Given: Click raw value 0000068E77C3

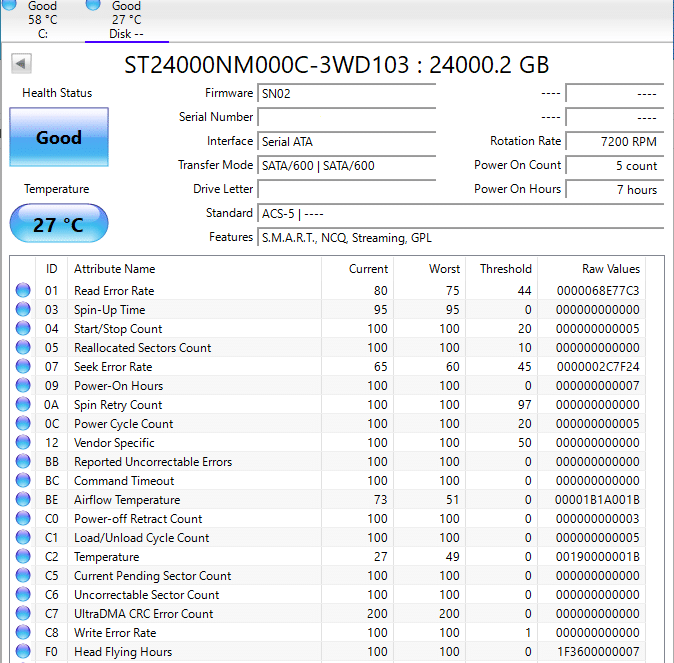Looking at the screenshot, I should 598,291.
